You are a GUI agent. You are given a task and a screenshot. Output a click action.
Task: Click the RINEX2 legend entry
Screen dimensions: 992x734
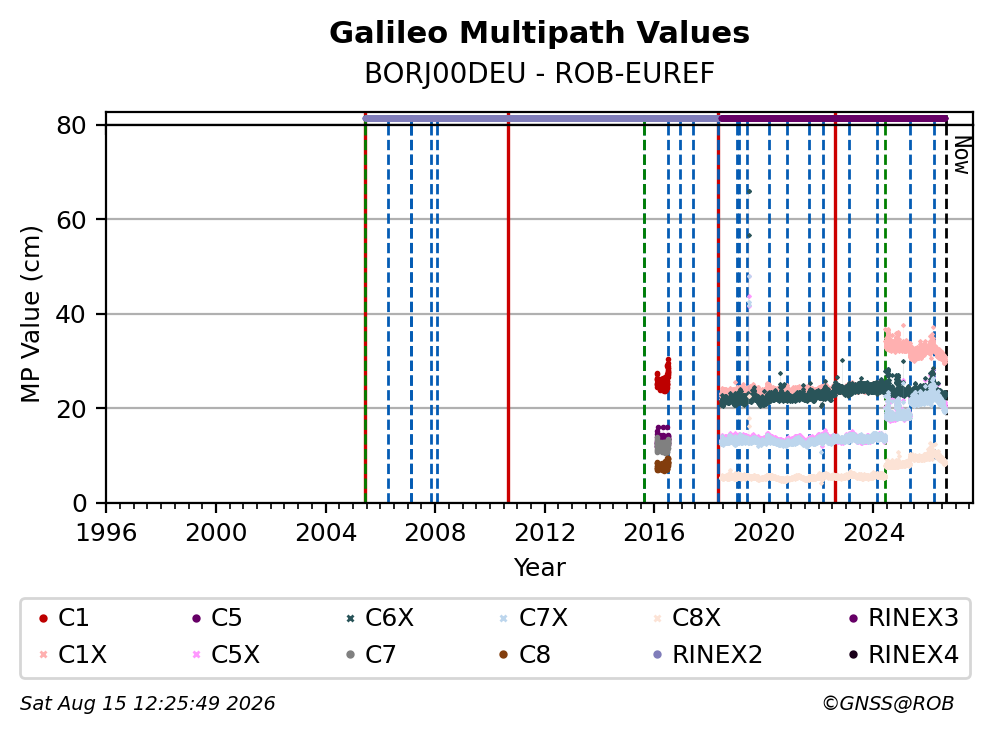coord(707,654)
